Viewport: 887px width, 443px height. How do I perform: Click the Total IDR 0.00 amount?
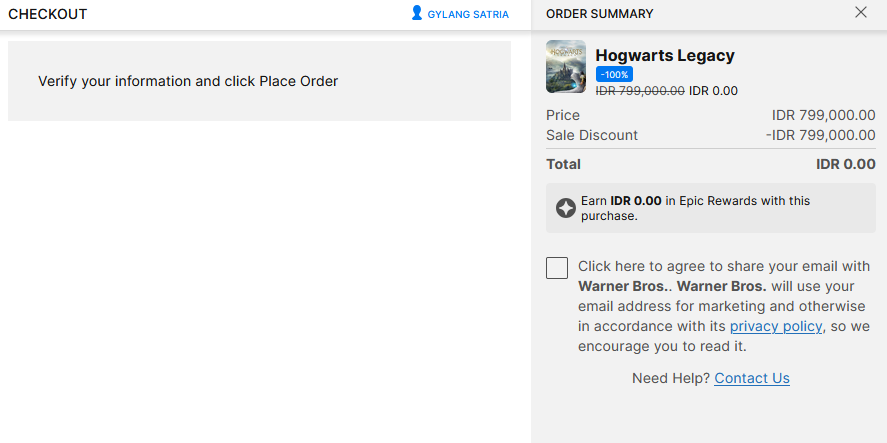point(845,164)
